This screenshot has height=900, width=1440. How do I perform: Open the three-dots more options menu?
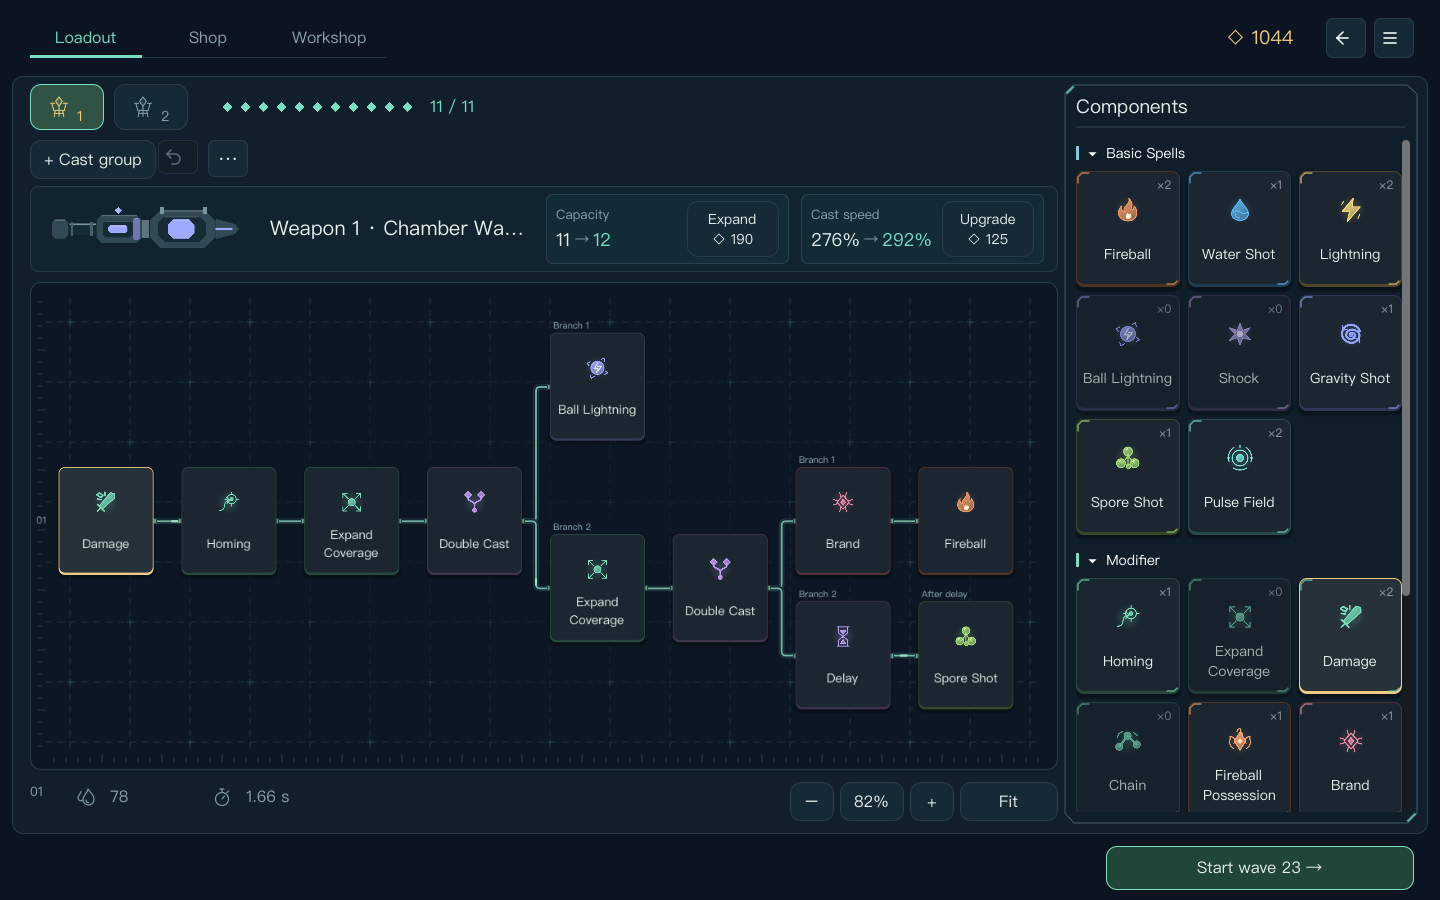pos(228,158)
